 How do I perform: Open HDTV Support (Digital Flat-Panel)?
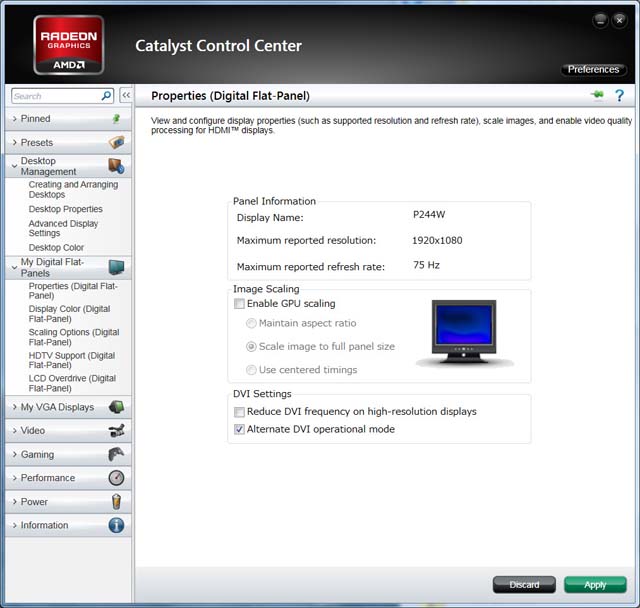[x=72, y=360]
